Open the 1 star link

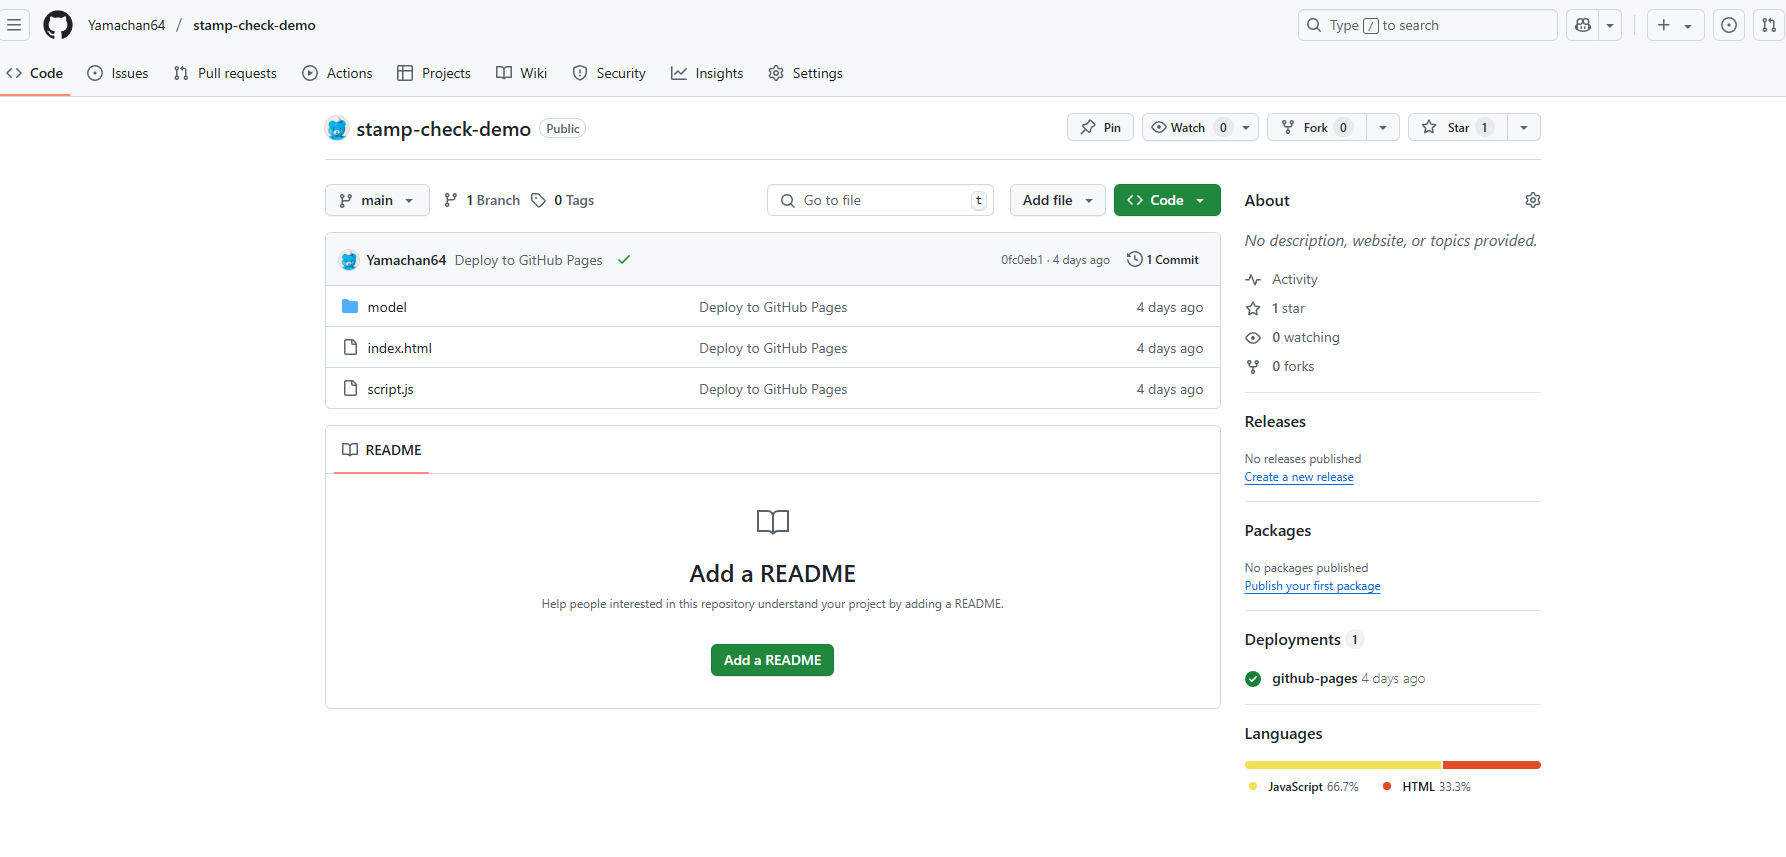coord(1275,308)
